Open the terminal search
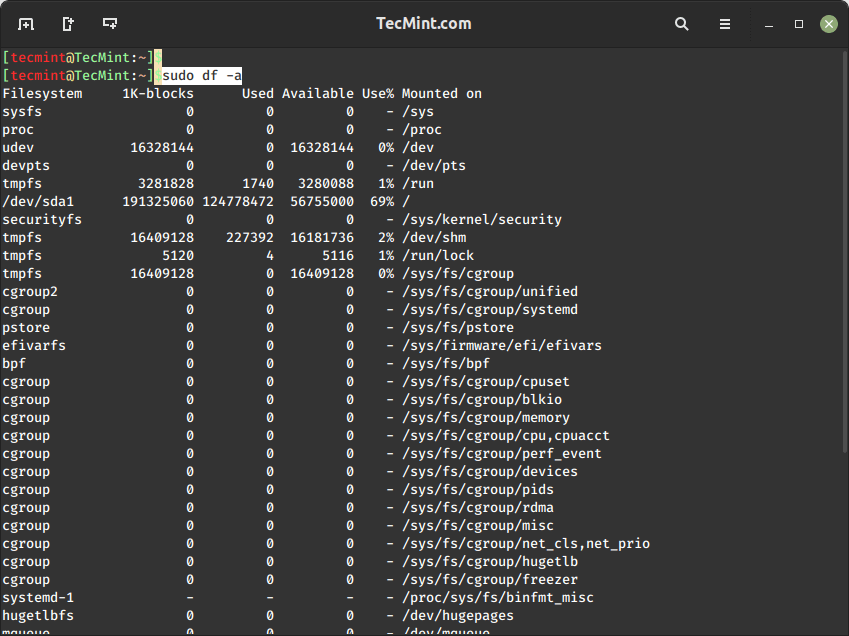The image size is (849, 636). point(681,23)
